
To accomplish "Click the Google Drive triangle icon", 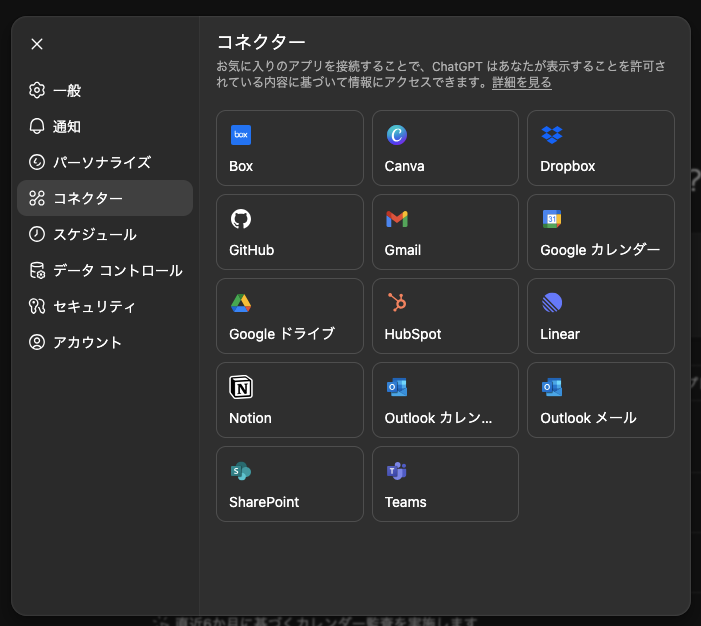I will (241, 303).
